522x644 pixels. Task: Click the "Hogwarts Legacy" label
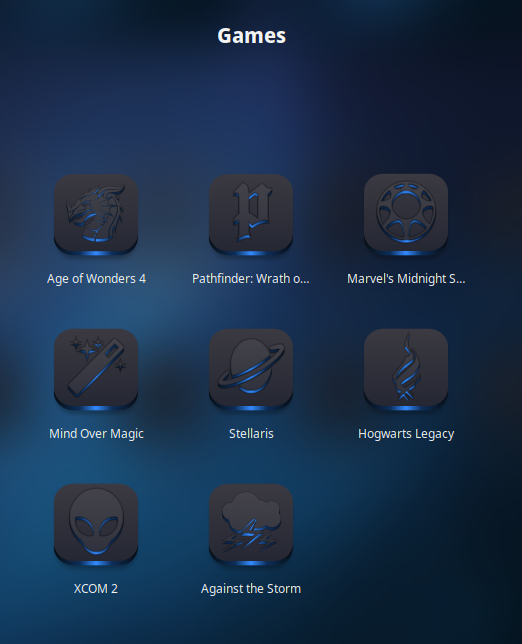406,434
